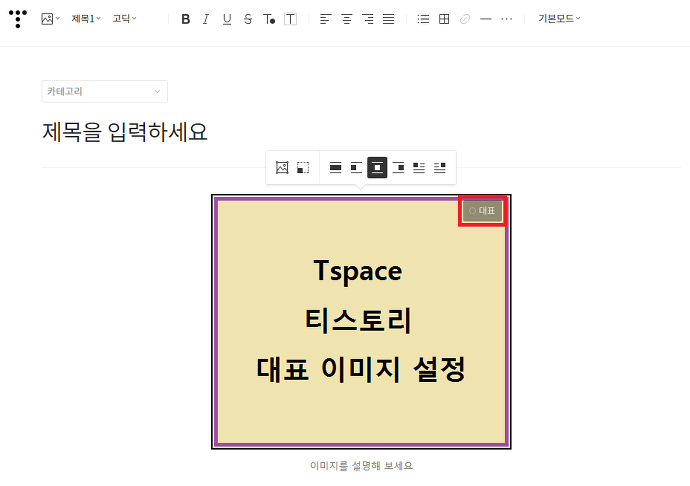This screenshot has width=690, height=486.
Task: Open the text color tool
Action: click(x=269, y=19)
